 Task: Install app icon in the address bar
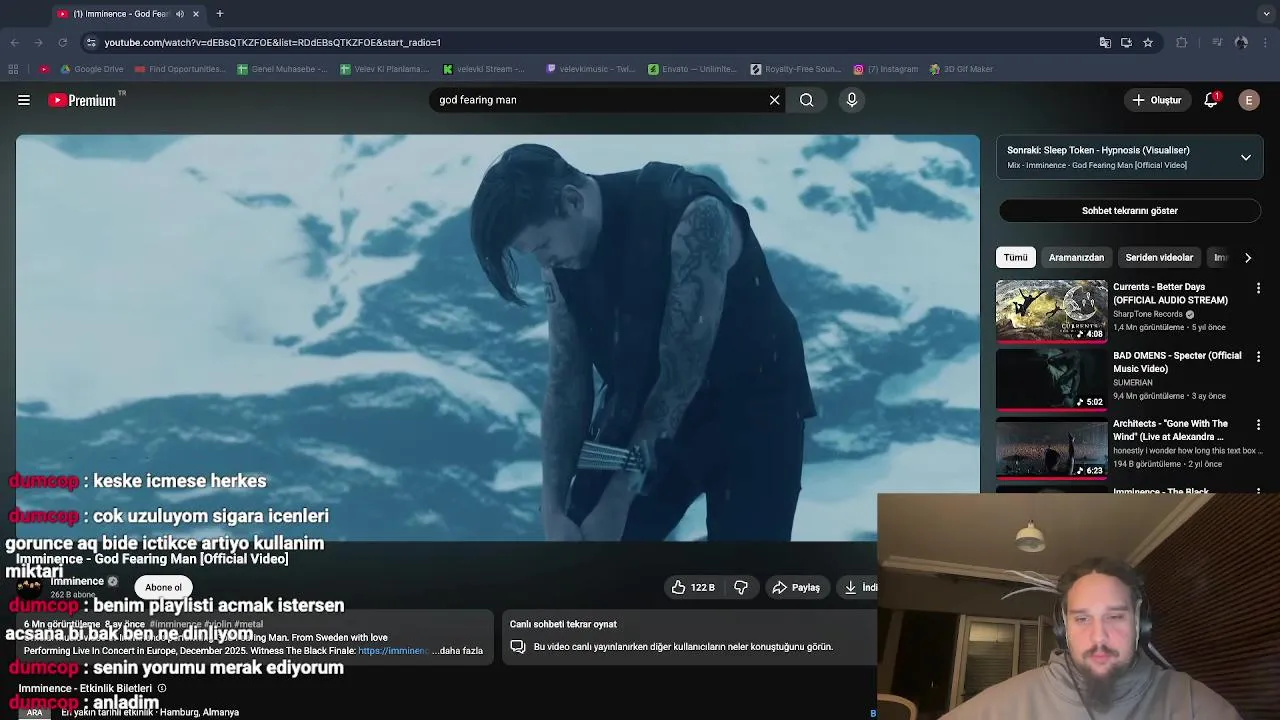(1126, 43)
